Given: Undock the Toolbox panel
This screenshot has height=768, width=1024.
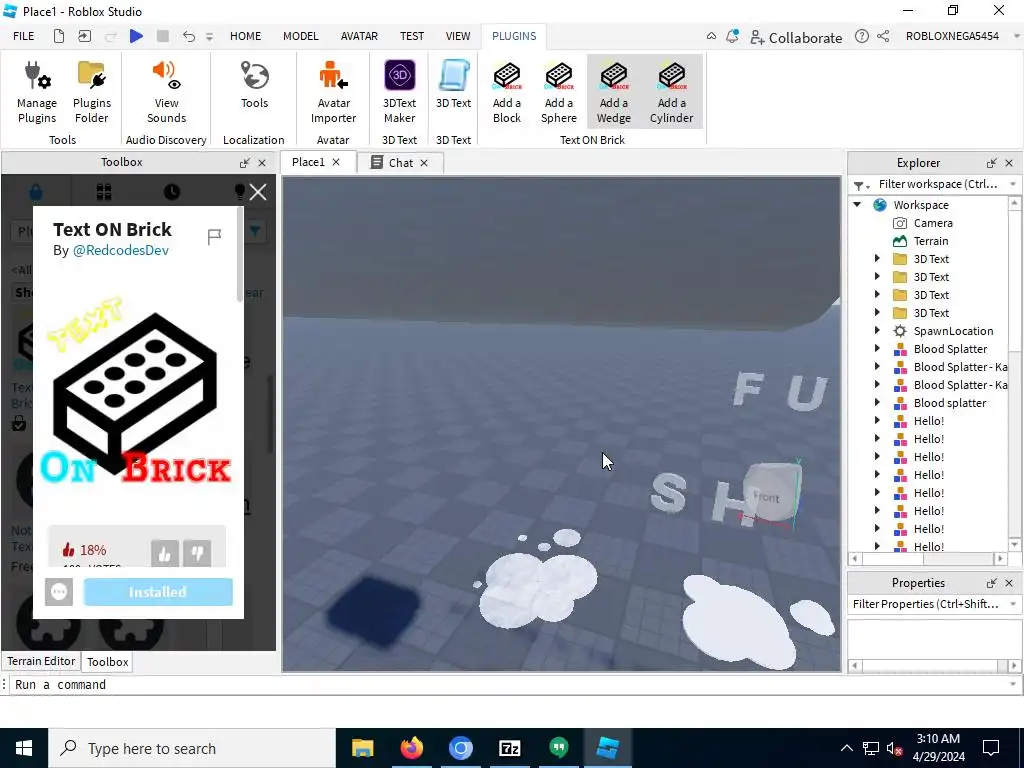Looking at the screenshot, I should tap(244, 163).
